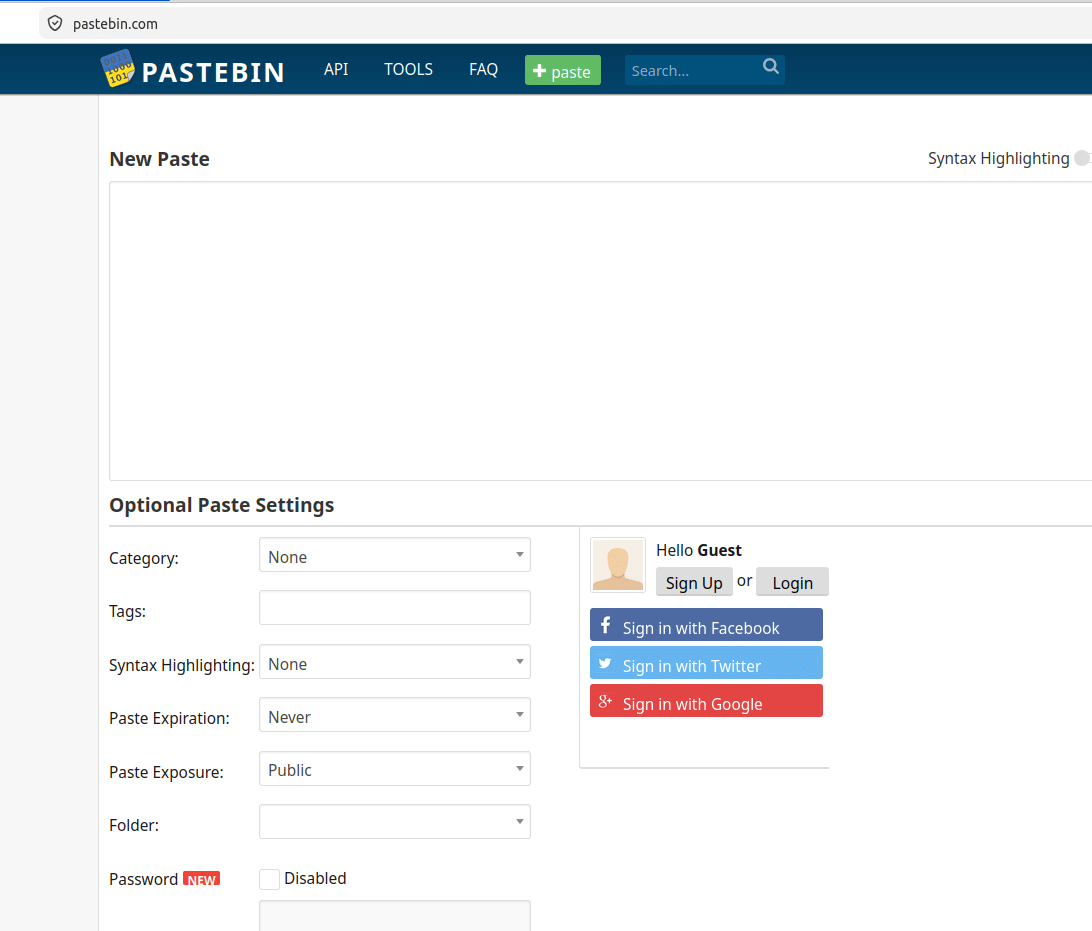Click the Login button
This screenshot has width=1092, height=931.
(x=793, y=582)
